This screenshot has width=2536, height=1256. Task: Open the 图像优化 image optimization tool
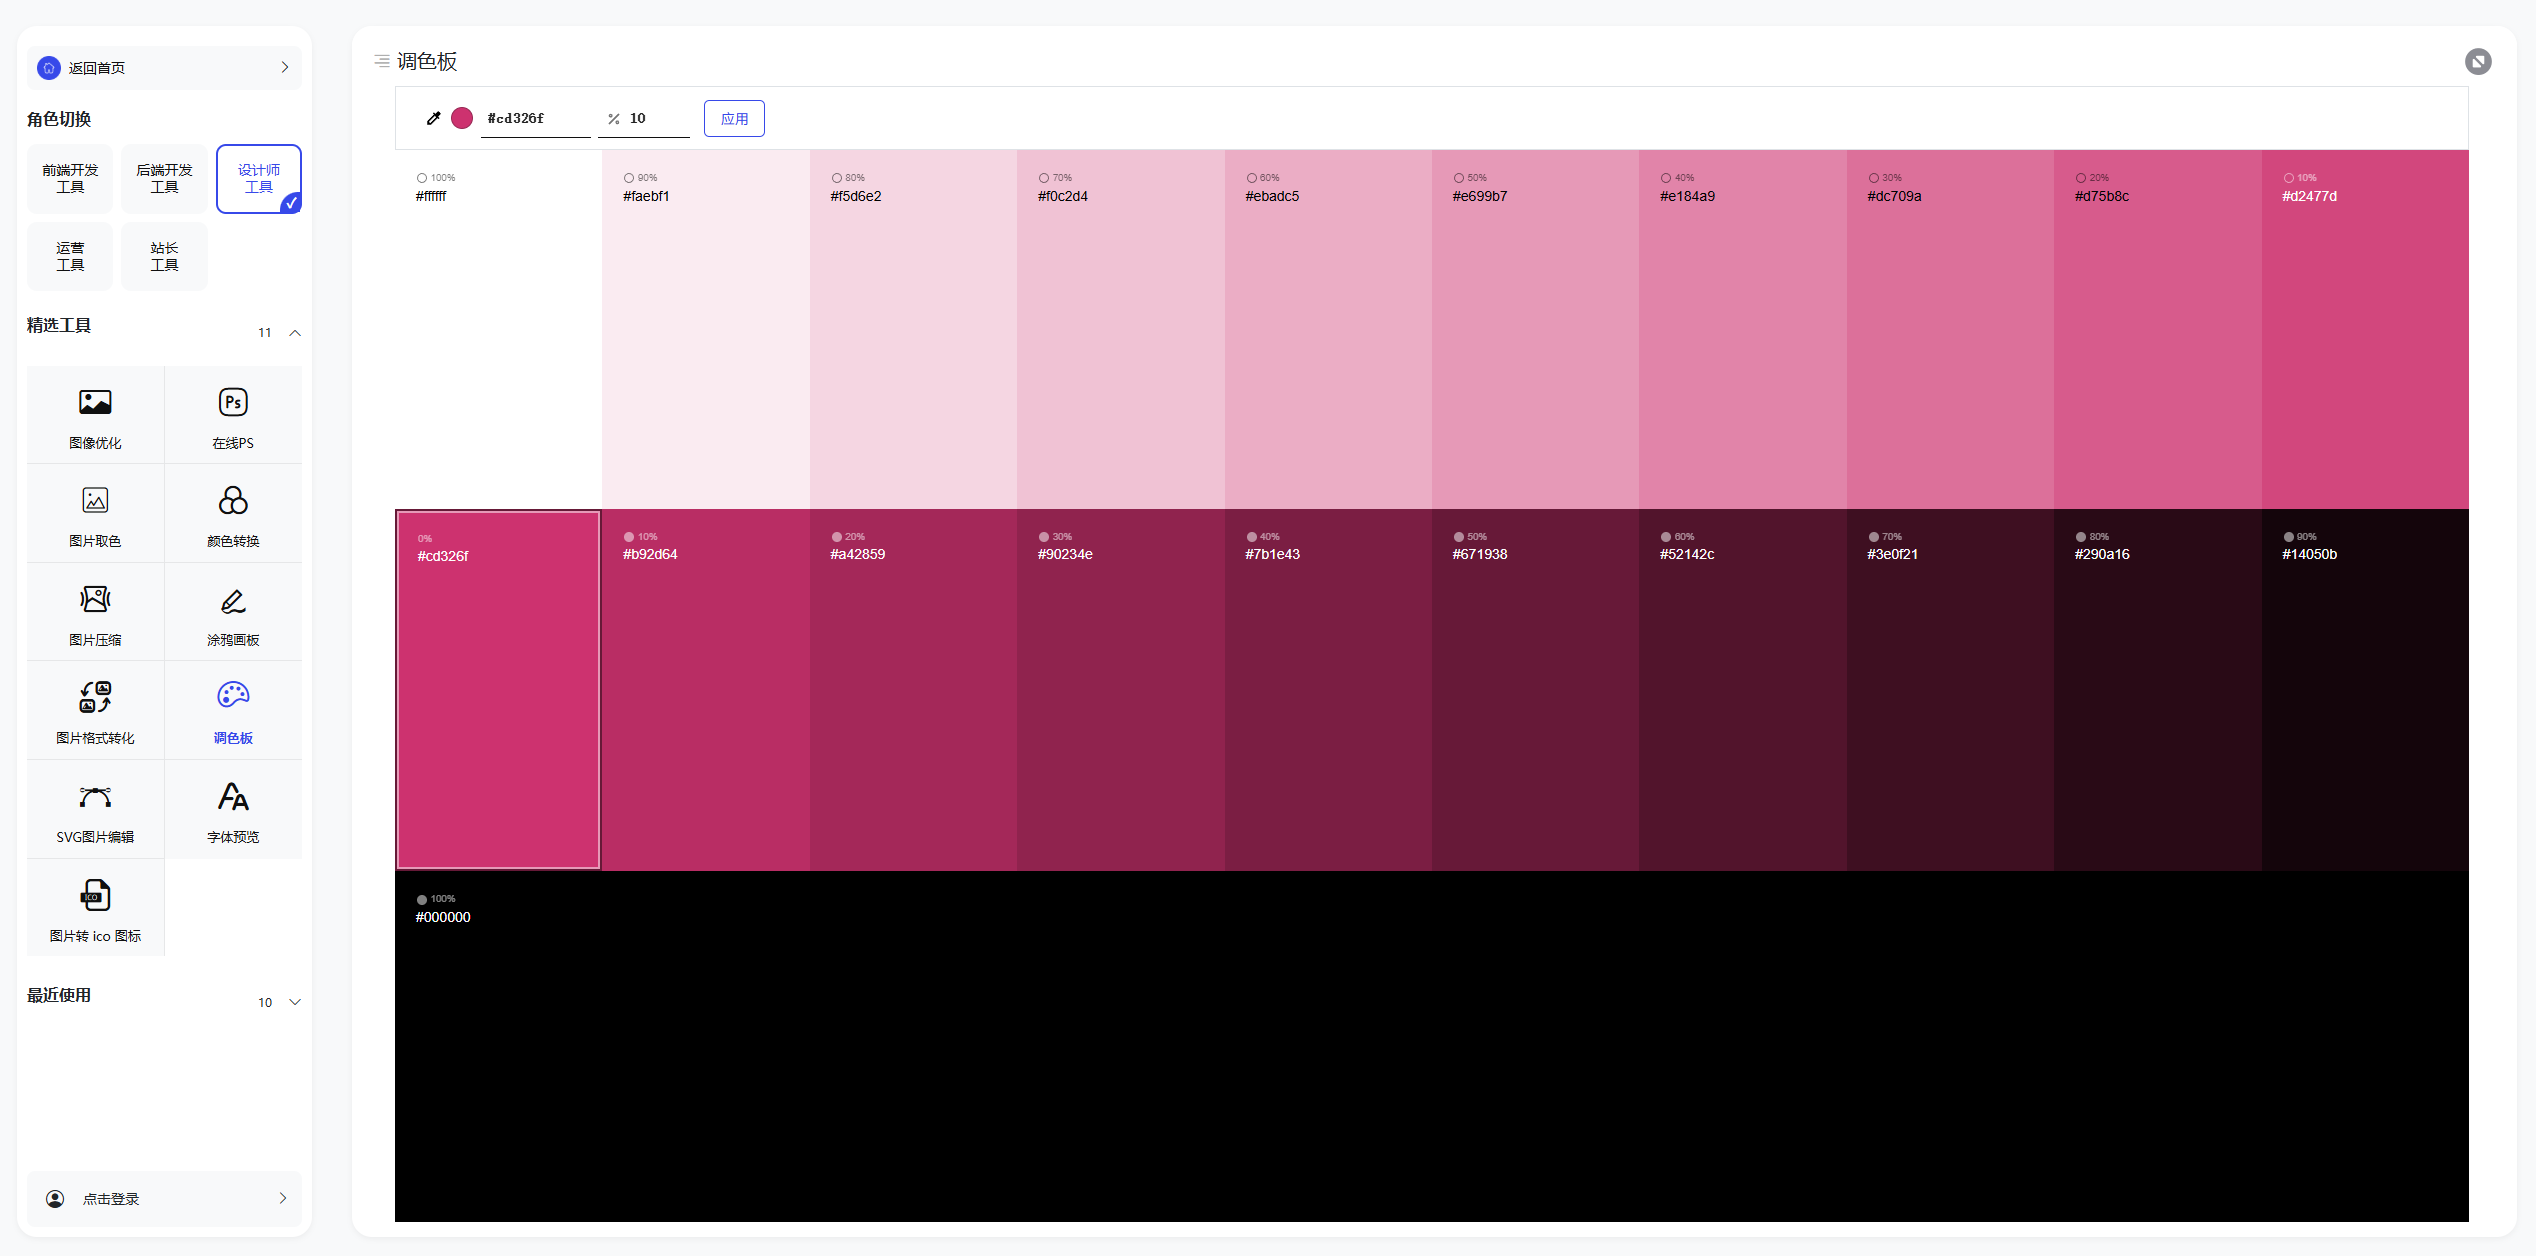click(95, 416)
